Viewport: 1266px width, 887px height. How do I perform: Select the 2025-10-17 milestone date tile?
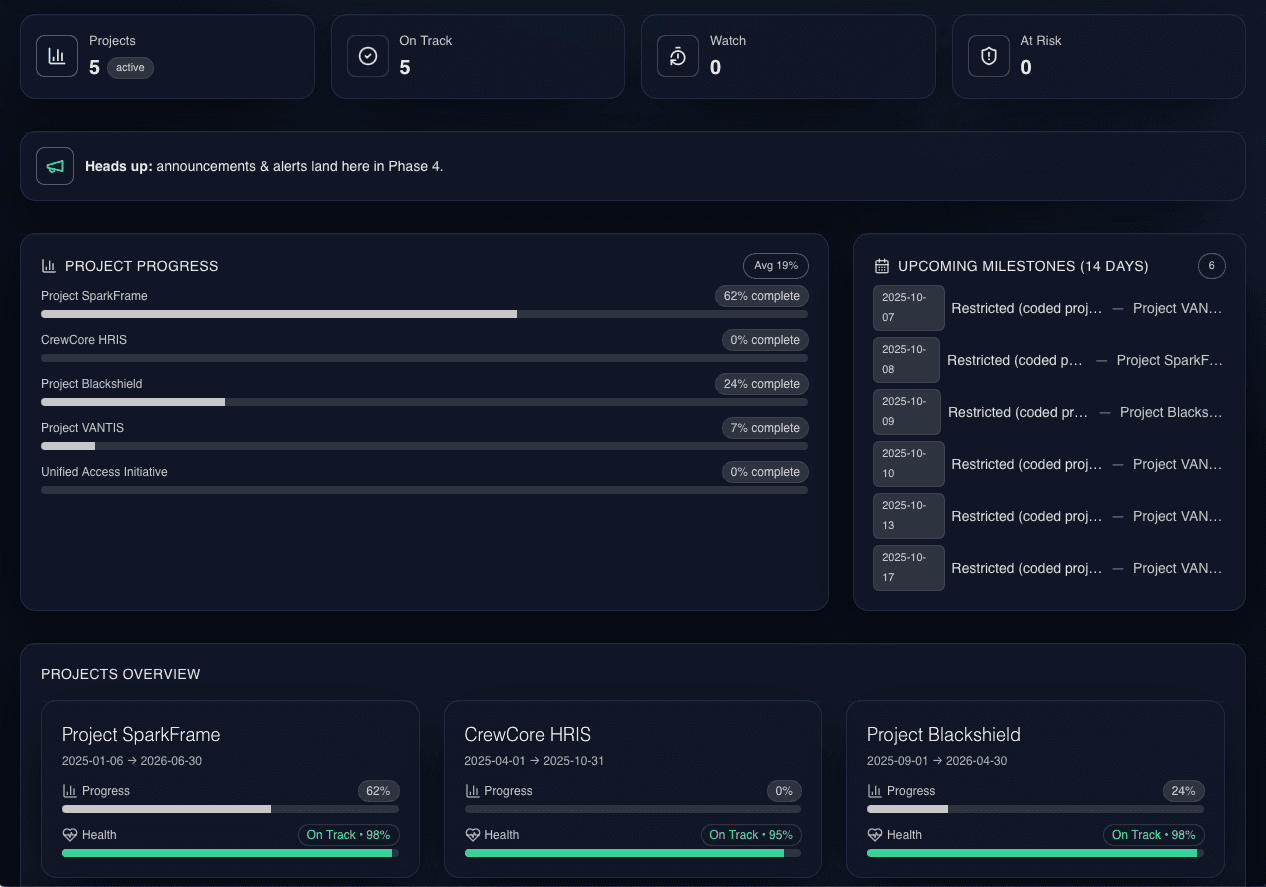(908, 568)
